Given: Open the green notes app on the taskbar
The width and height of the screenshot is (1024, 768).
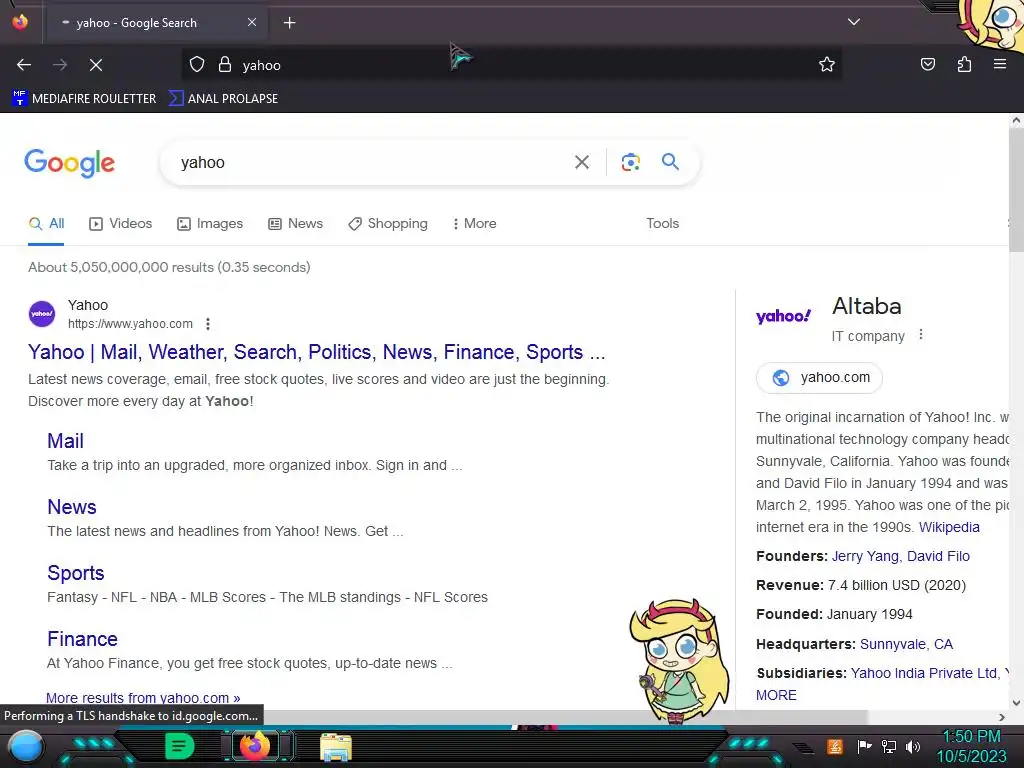Looking at the screenshot, I should 180,746.
